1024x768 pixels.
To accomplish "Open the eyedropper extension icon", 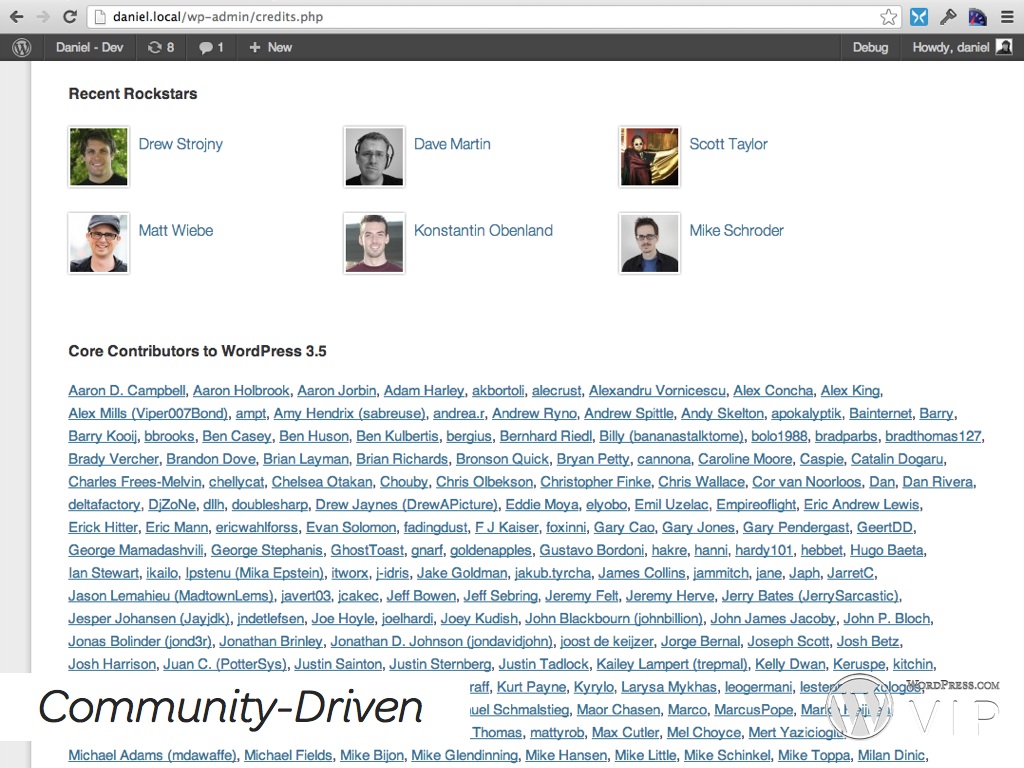I will [x=948, y=17].
